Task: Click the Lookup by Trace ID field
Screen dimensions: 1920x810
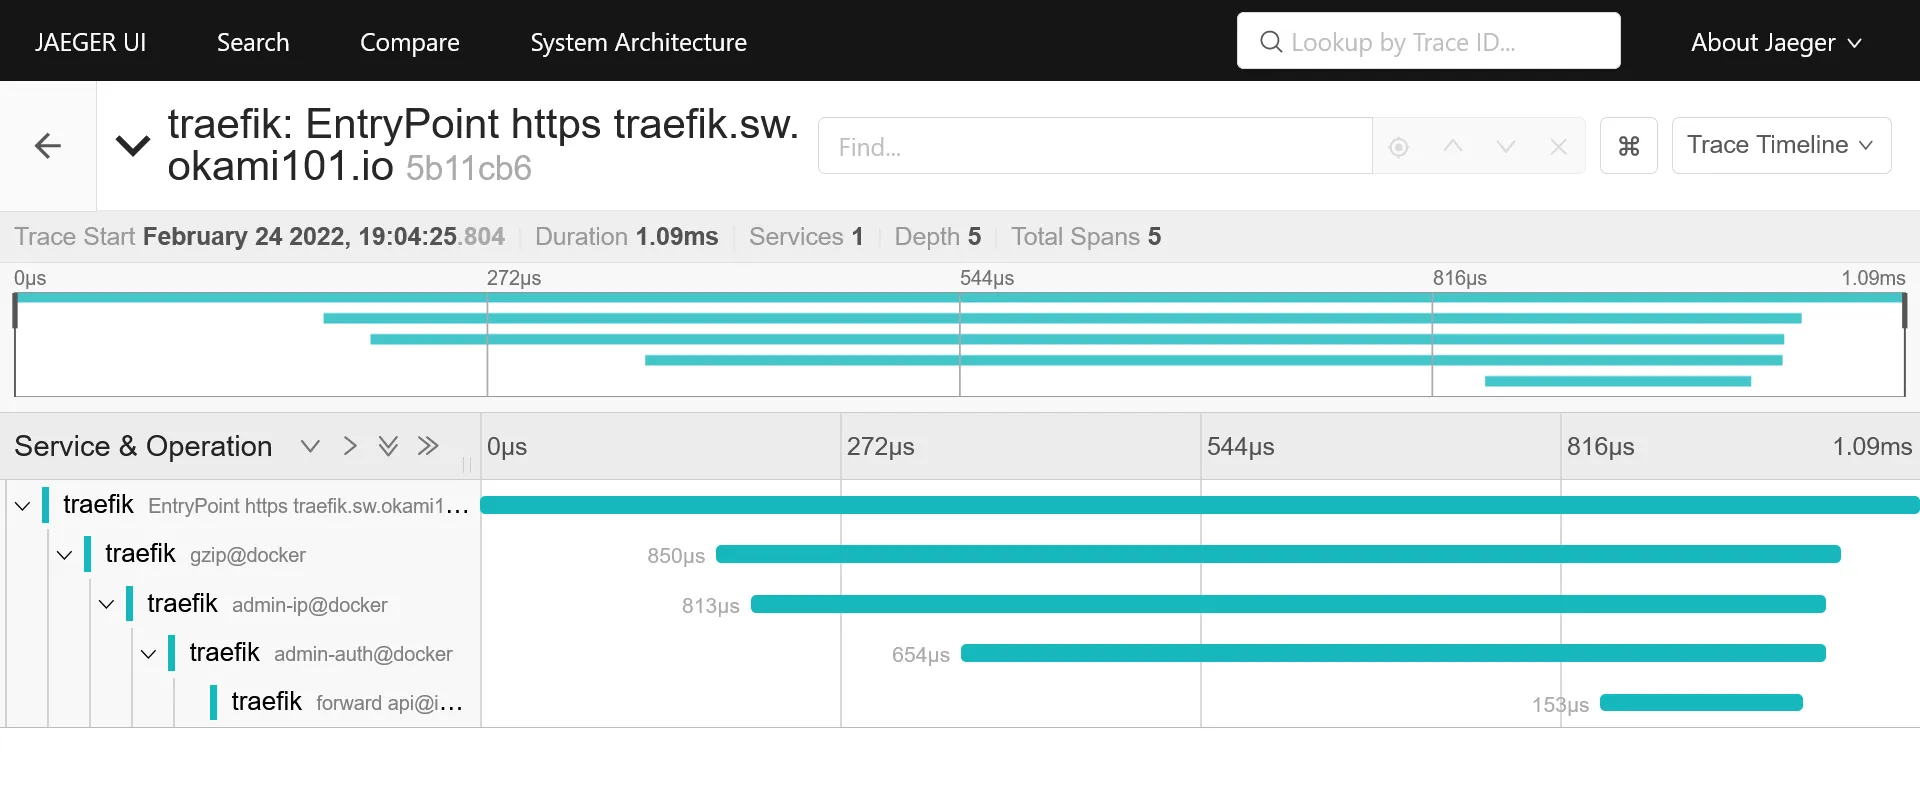Action: pos(1428,42)
